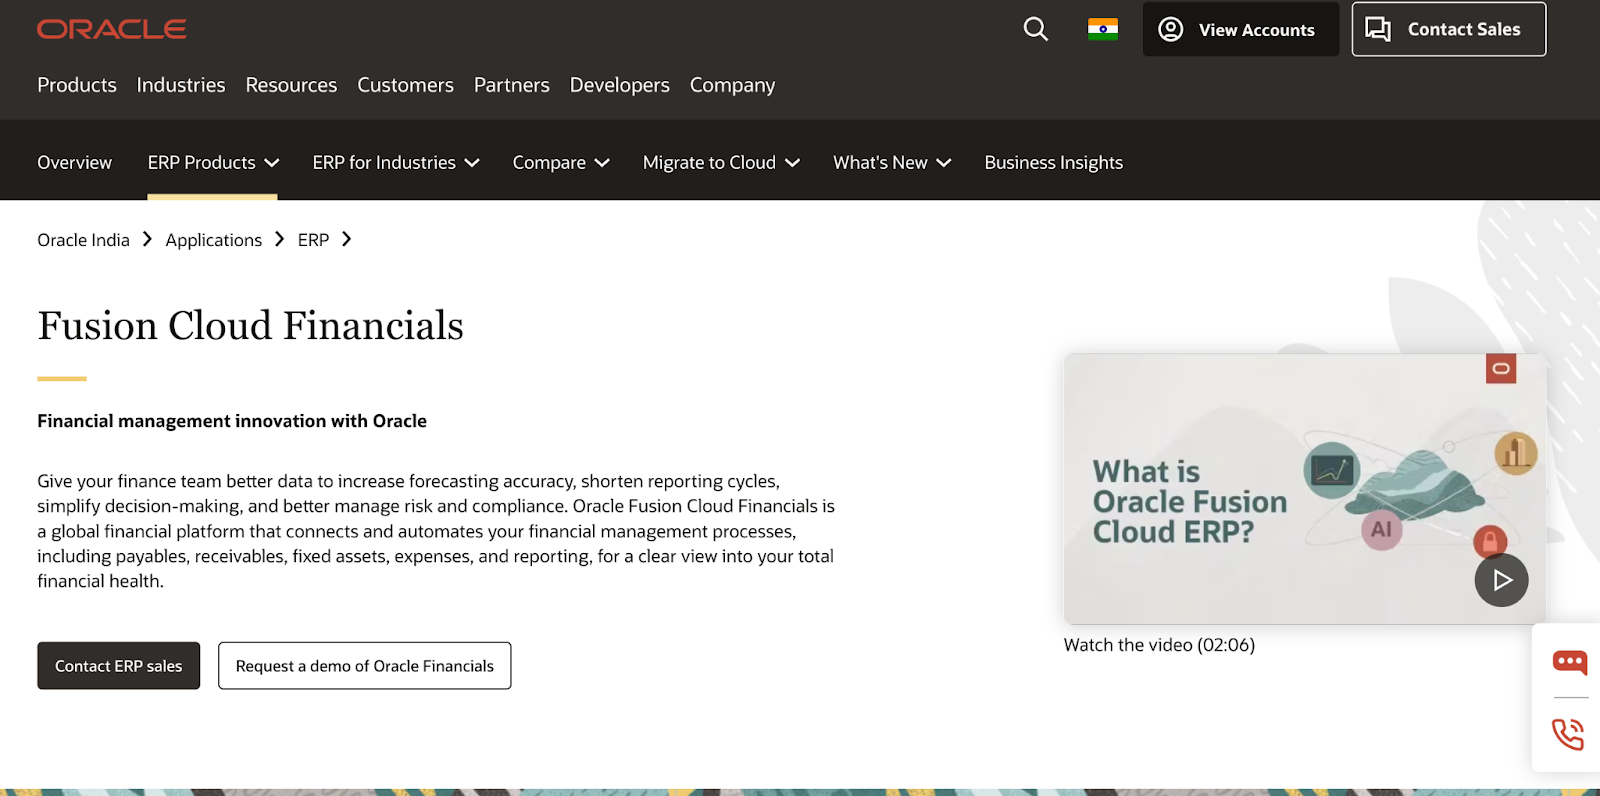Navigate to Applications breadcrumb
Image resolution: width=1600 pixels, height=796 pixels.
coord(214,240)
